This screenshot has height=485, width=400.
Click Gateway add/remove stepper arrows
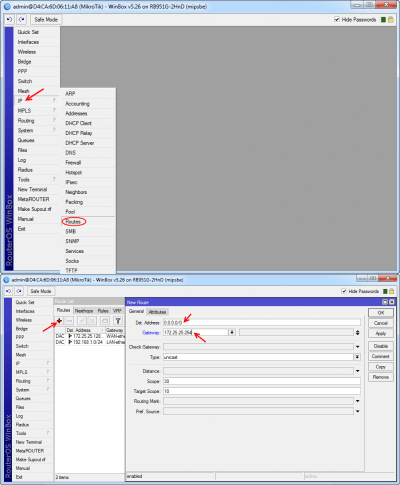(357, 332)
